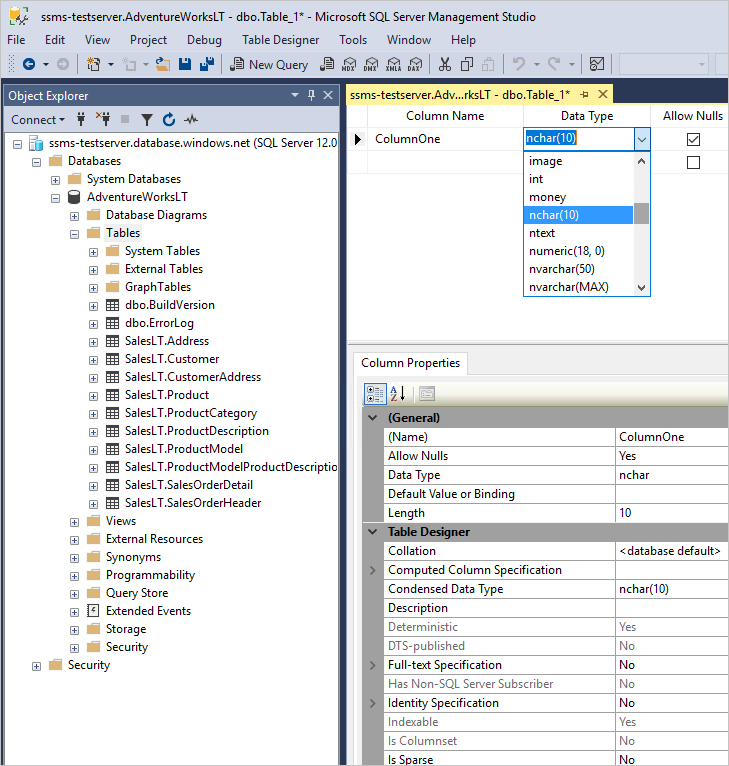Image resolution: width=729 pixels, height=766 pixels.
Task: Click the Cut scissors icon
Action: click(445, 64)
